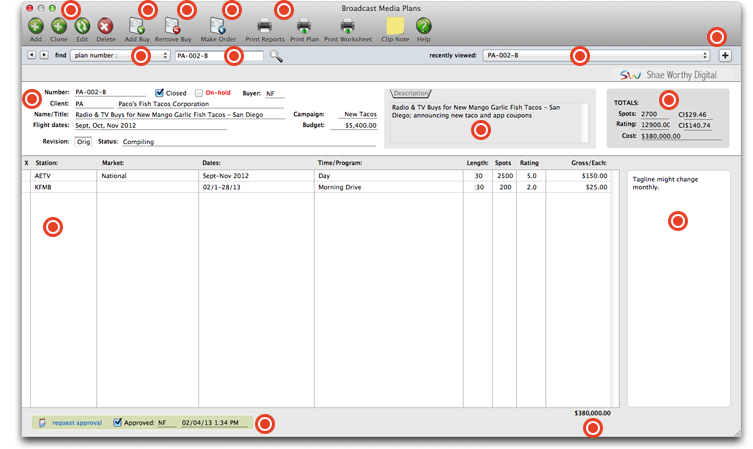This screenshot has width=753, height=449.
Task: Click the Print Worksheet icon
Action: (347, 26)
